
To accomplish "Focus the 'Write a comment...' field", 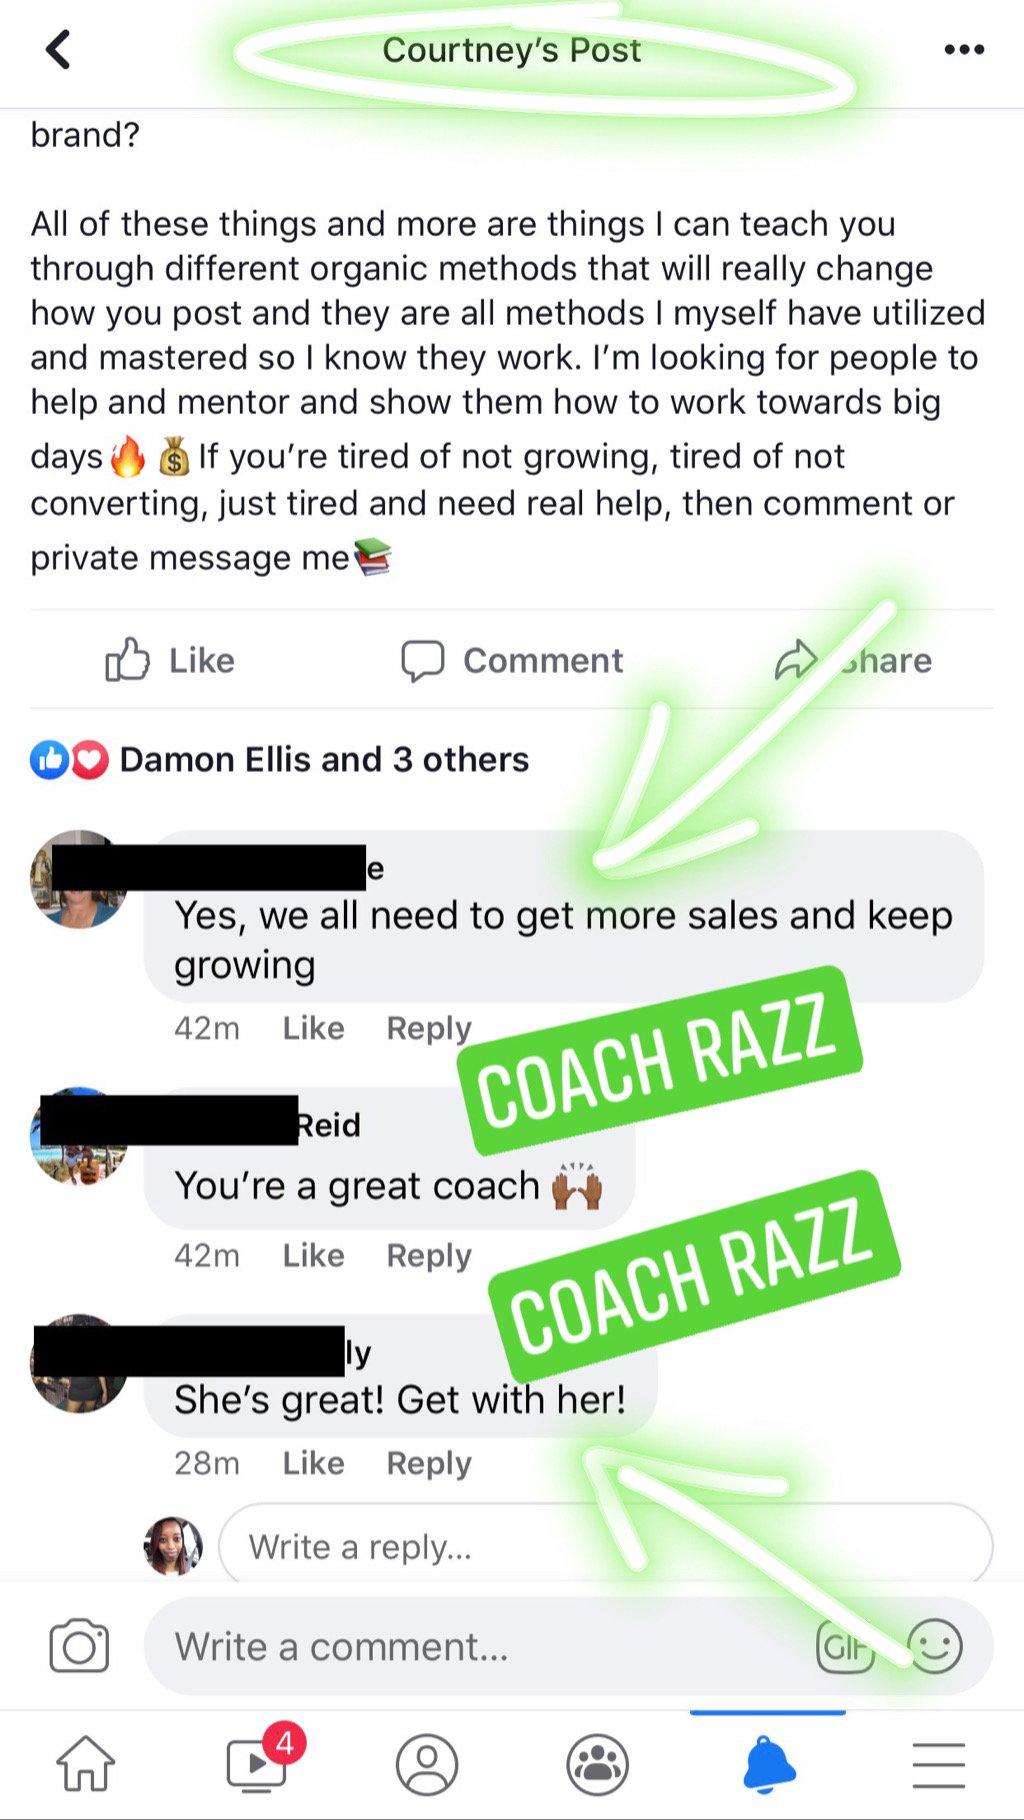I will point(568,1646).
